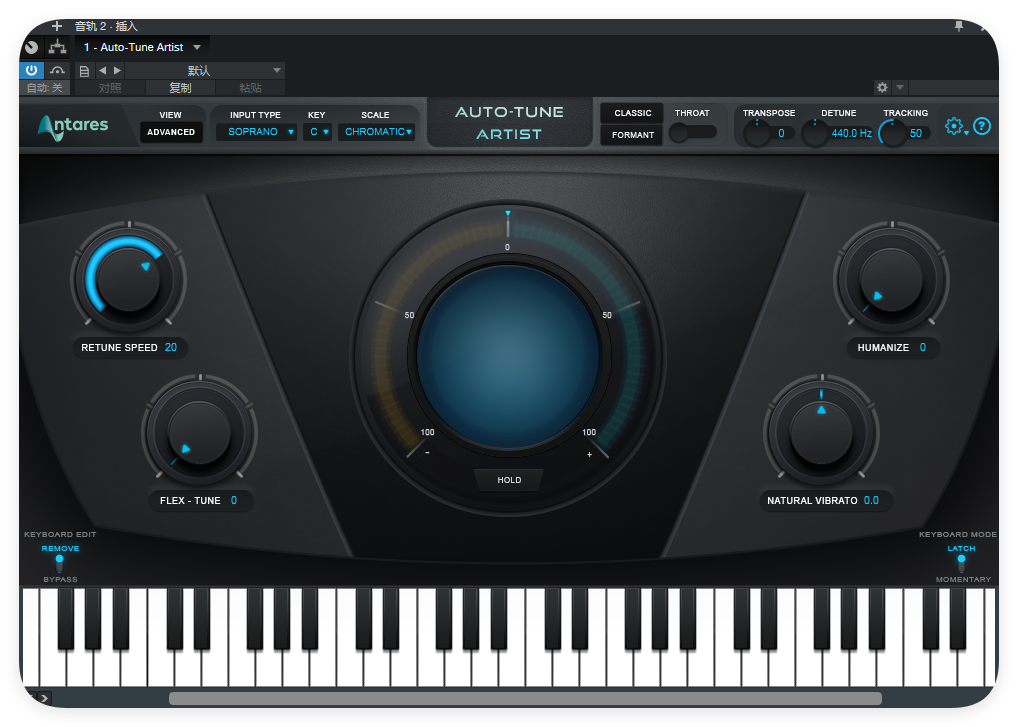This screenshot has height=727, width=1018.
Task: Open the routing diagram icon
Action: [58, 47]
